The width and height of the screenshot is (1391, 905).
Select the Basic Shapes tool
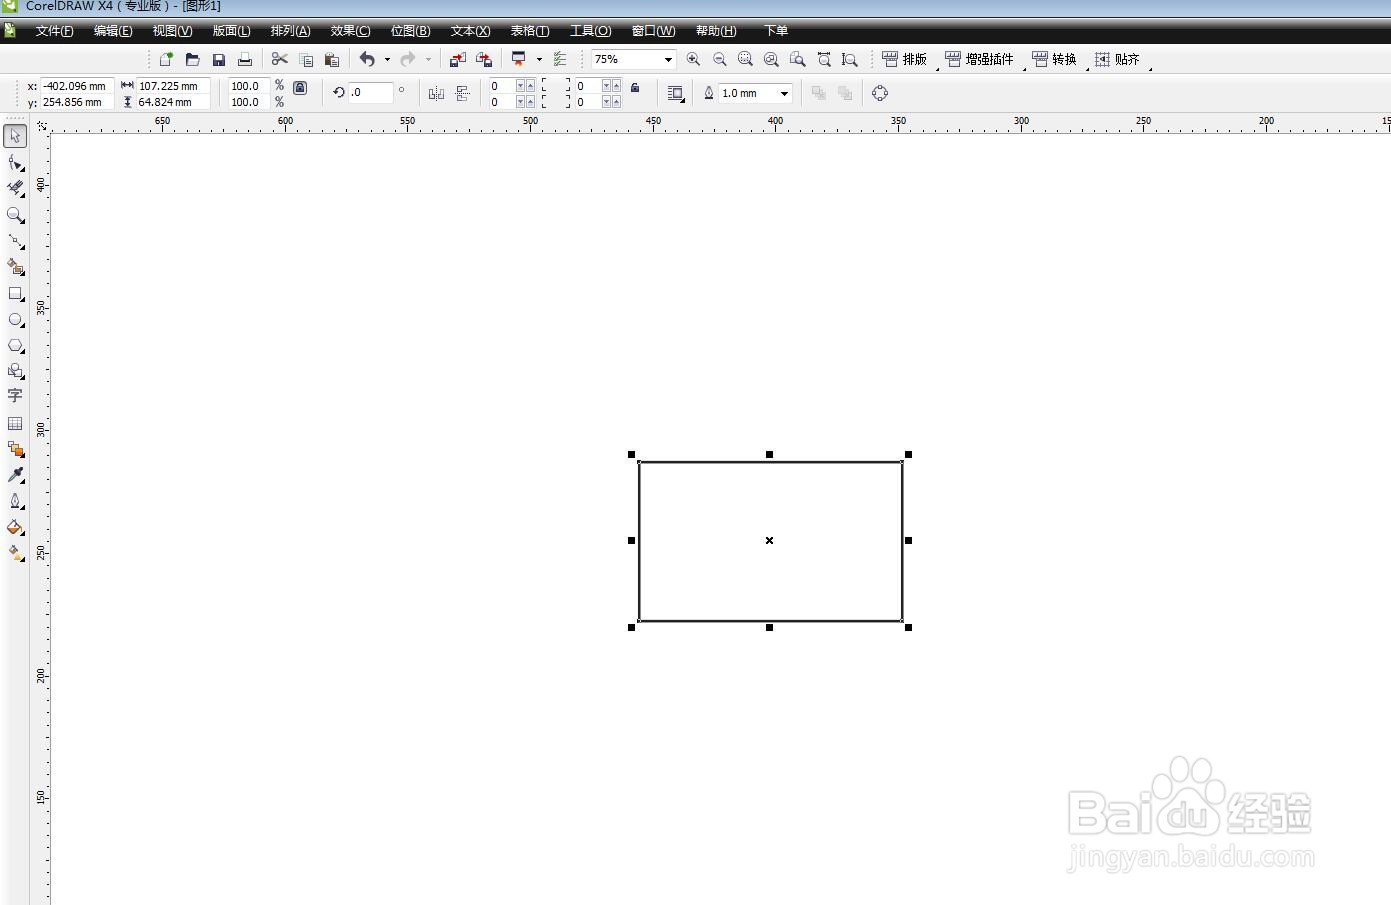(x=15, y=371)
